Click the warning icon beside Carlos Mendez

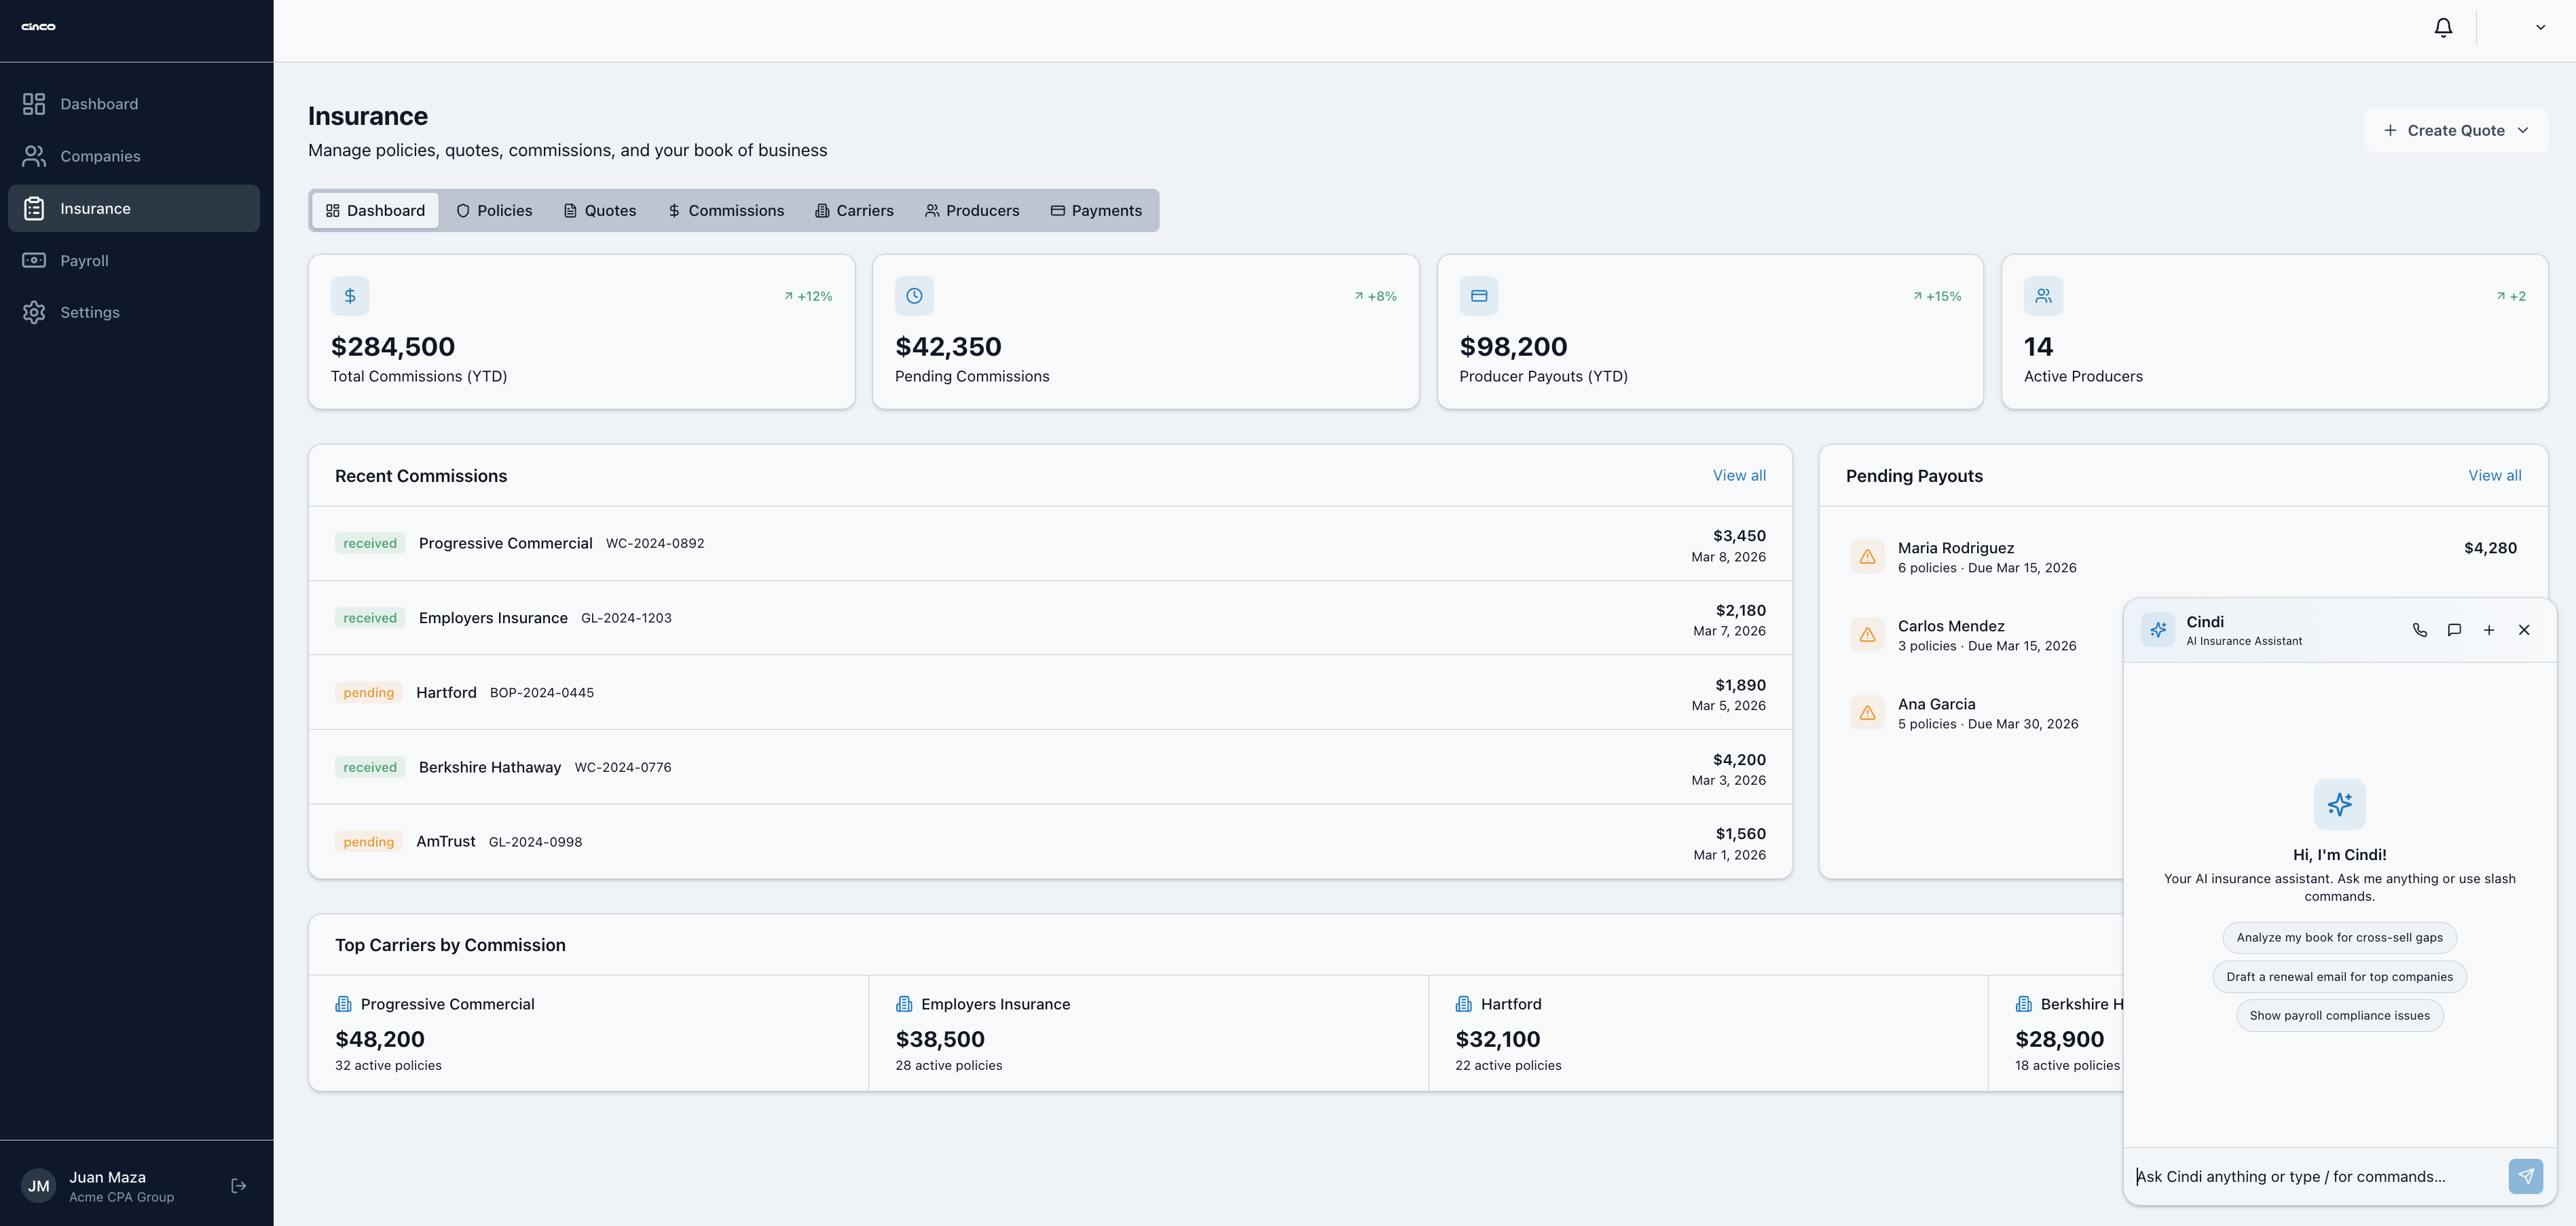1867,635
